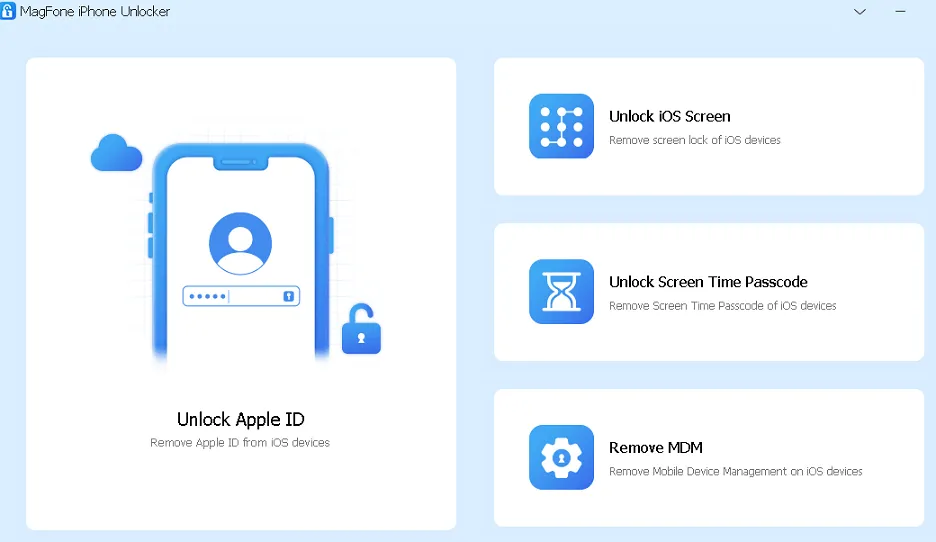The width and height of the screenshot is (936, 542).
Task: Click "Remove Mobile Device Management" description text
Action: pos(735,472)
